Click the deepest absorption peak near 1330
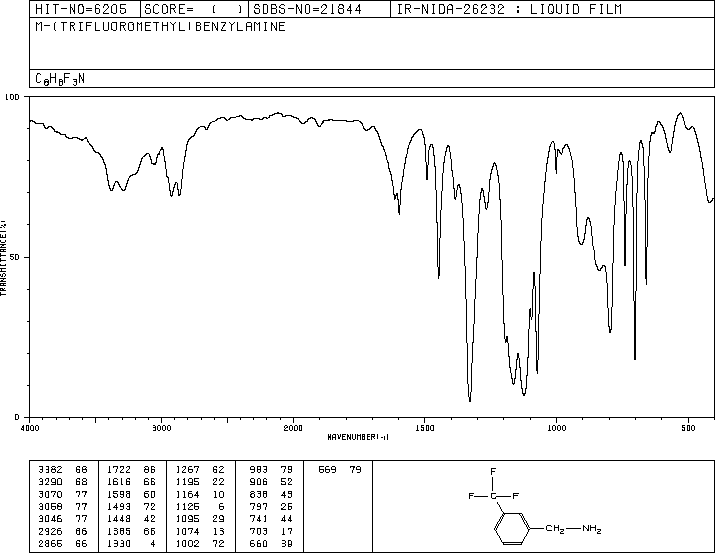Screen dimensions: 715x553 [x=470, y=400]
